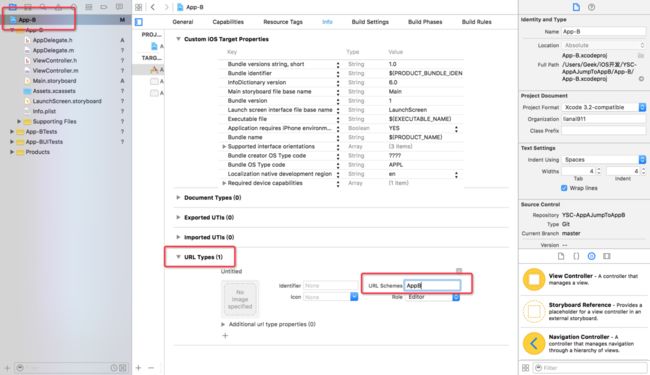Click the Organization text field
Screen dimensions: 650x375
point(604,119)
